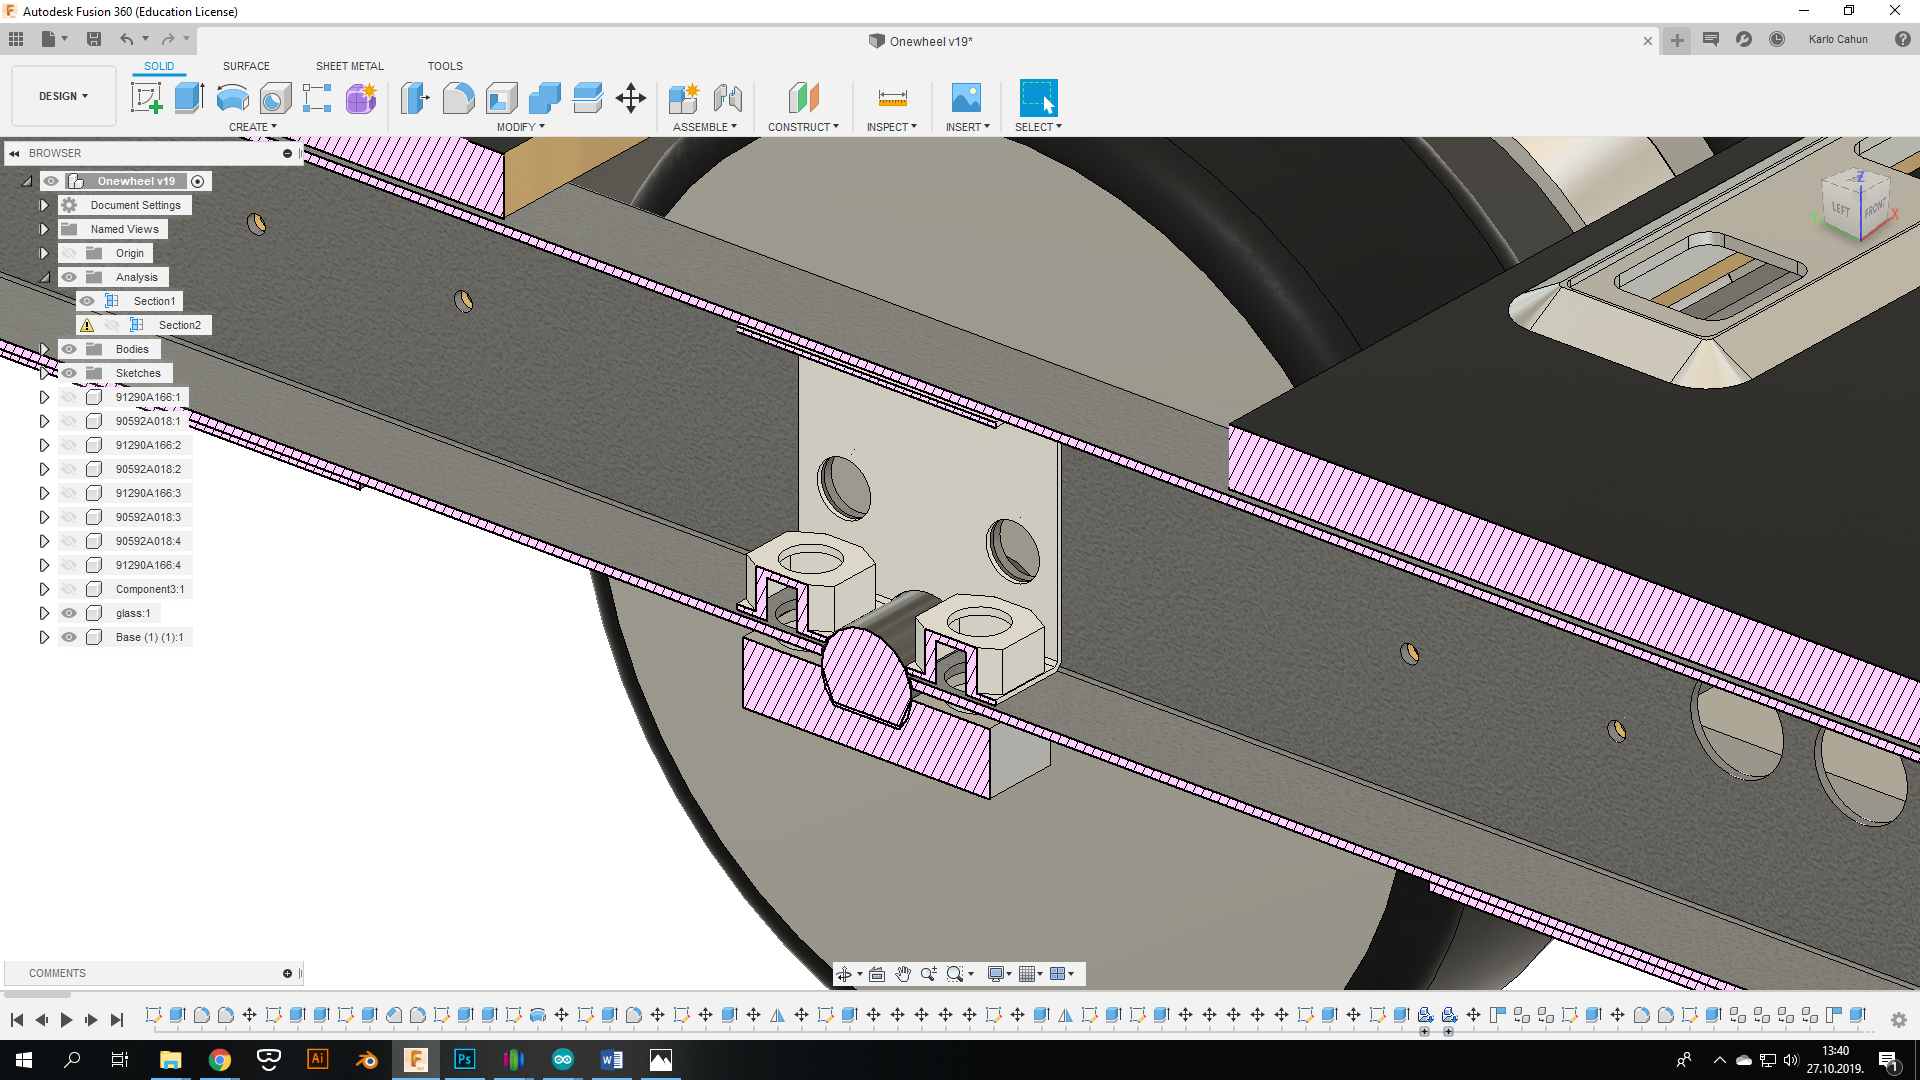
Task: Select the New Component tool
Action: coord(685,98)
